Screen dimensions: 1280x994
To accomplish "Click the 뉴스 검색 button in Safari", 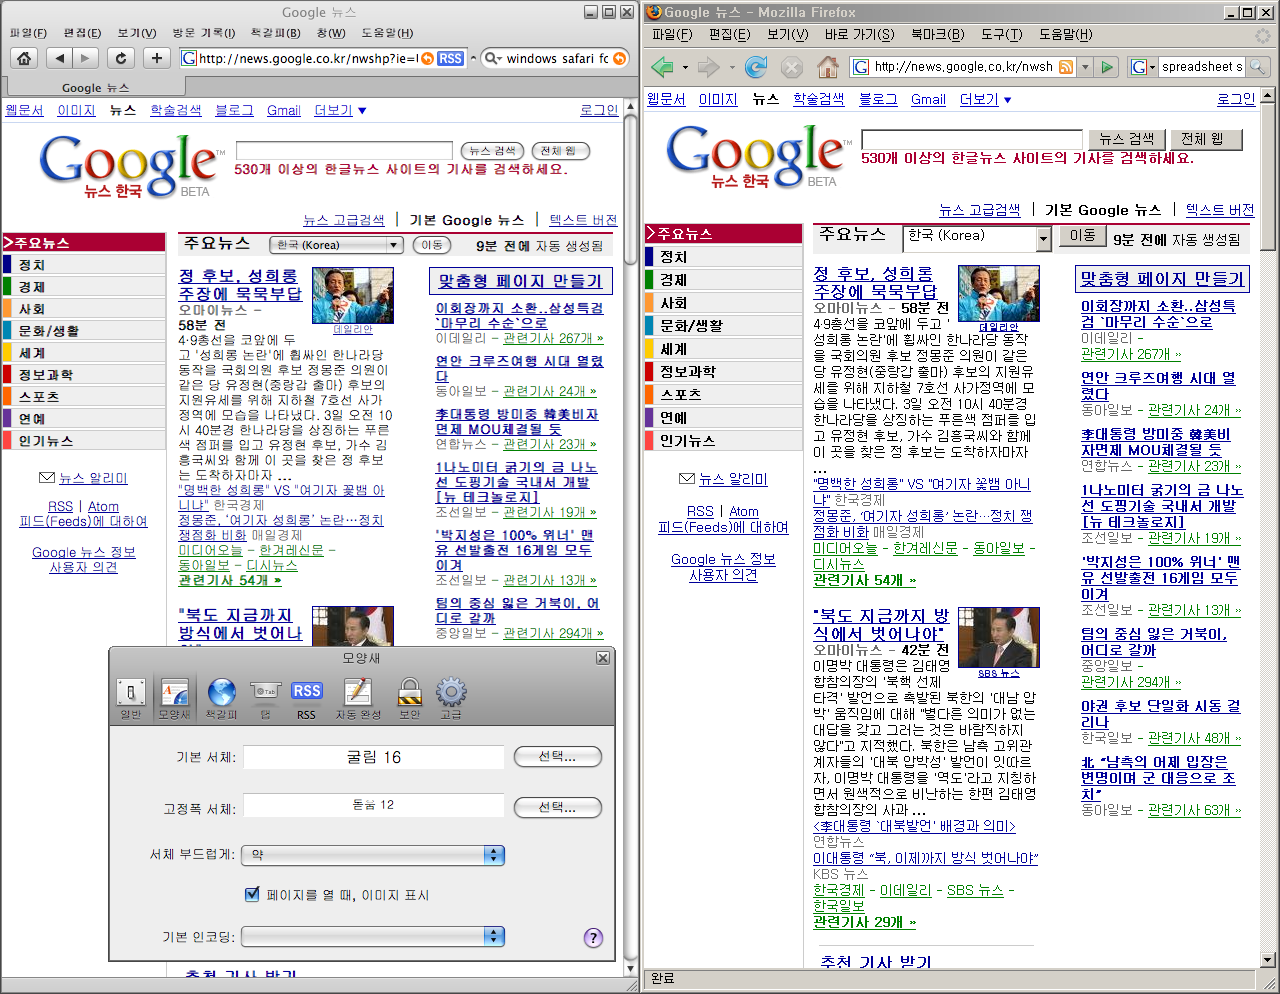I will [492, 151].
